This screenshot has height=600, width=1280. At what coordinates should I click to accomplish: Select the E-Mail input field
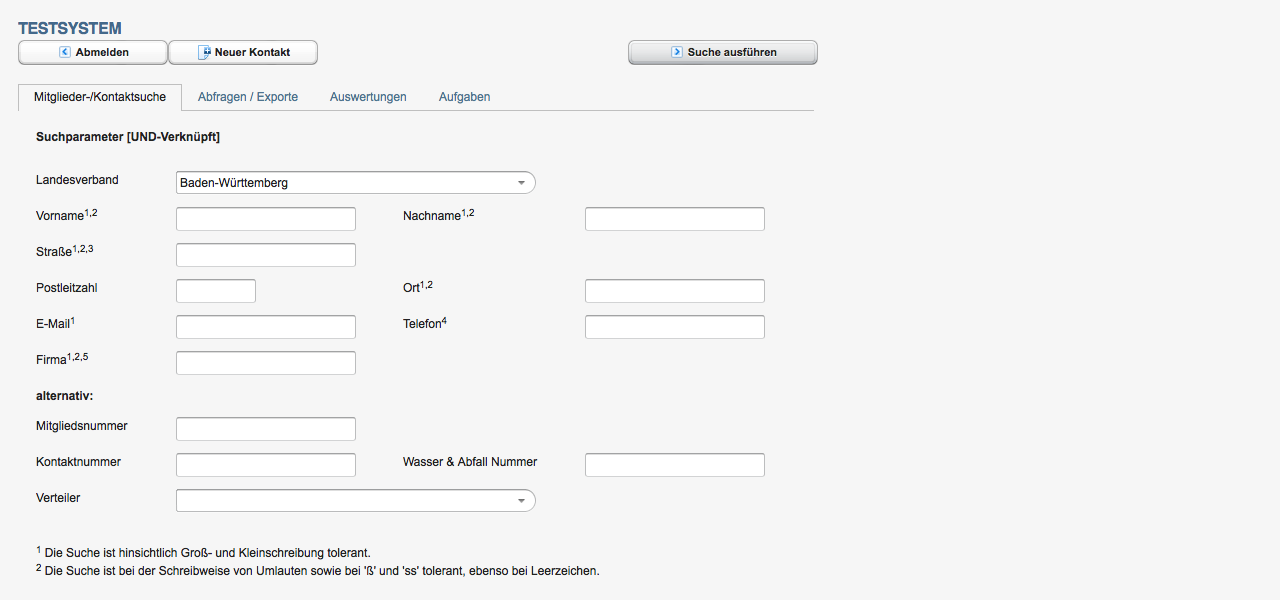click(266, 327)
